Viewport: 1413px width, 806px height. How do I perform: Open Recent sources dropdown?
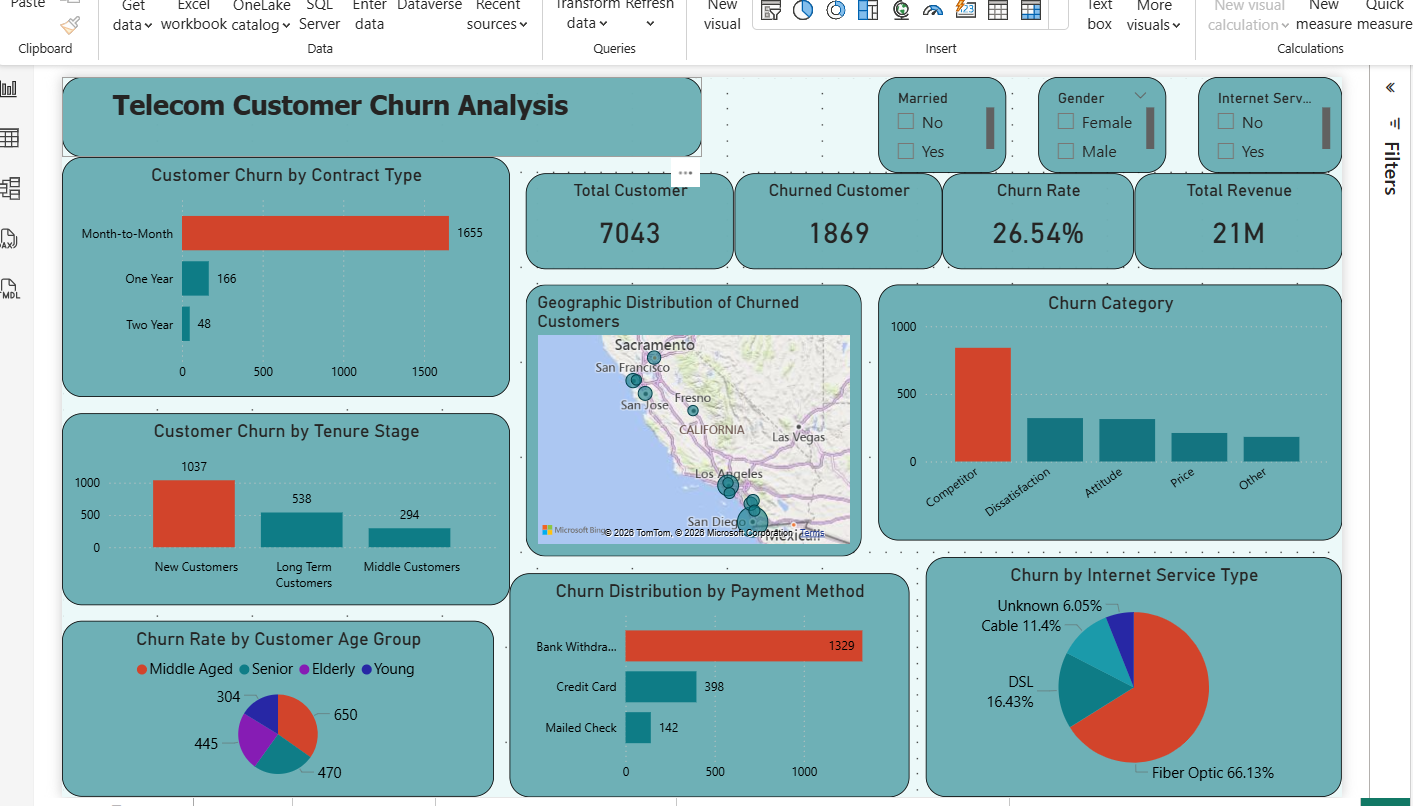pos(523,25)
